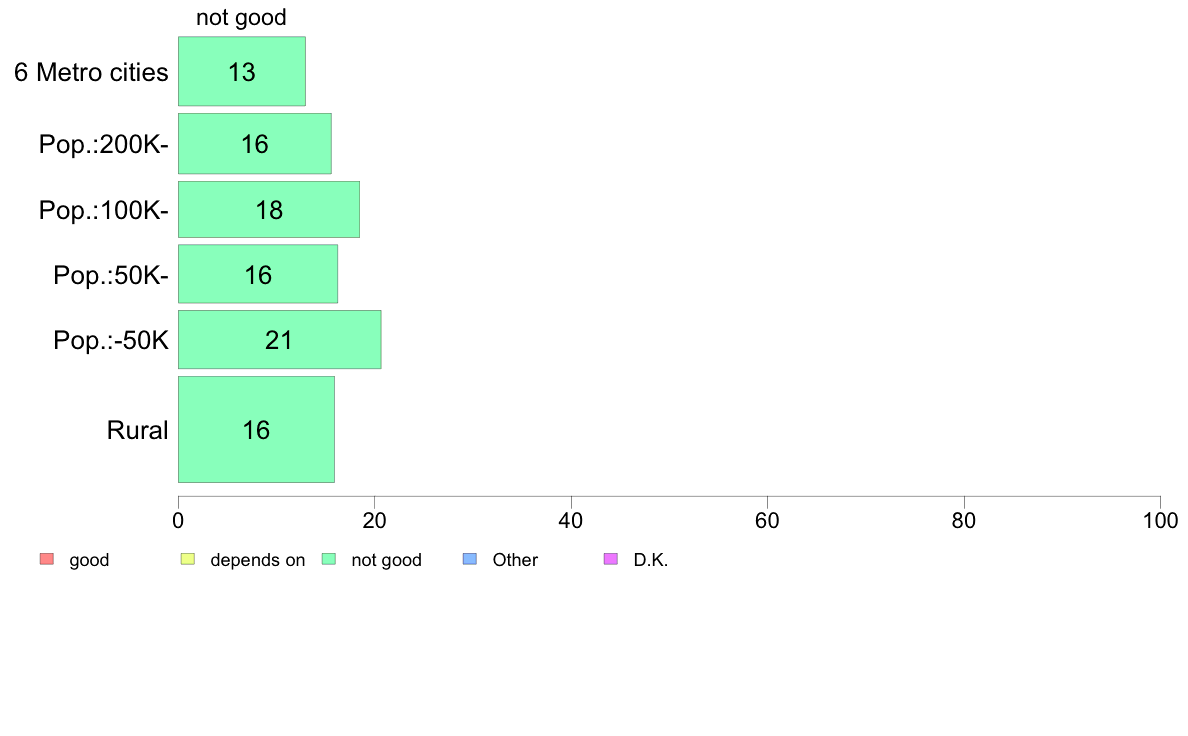Click the 'D.K.' legend text
Viewport: 1188px width, 736px height.
(651, 560)
